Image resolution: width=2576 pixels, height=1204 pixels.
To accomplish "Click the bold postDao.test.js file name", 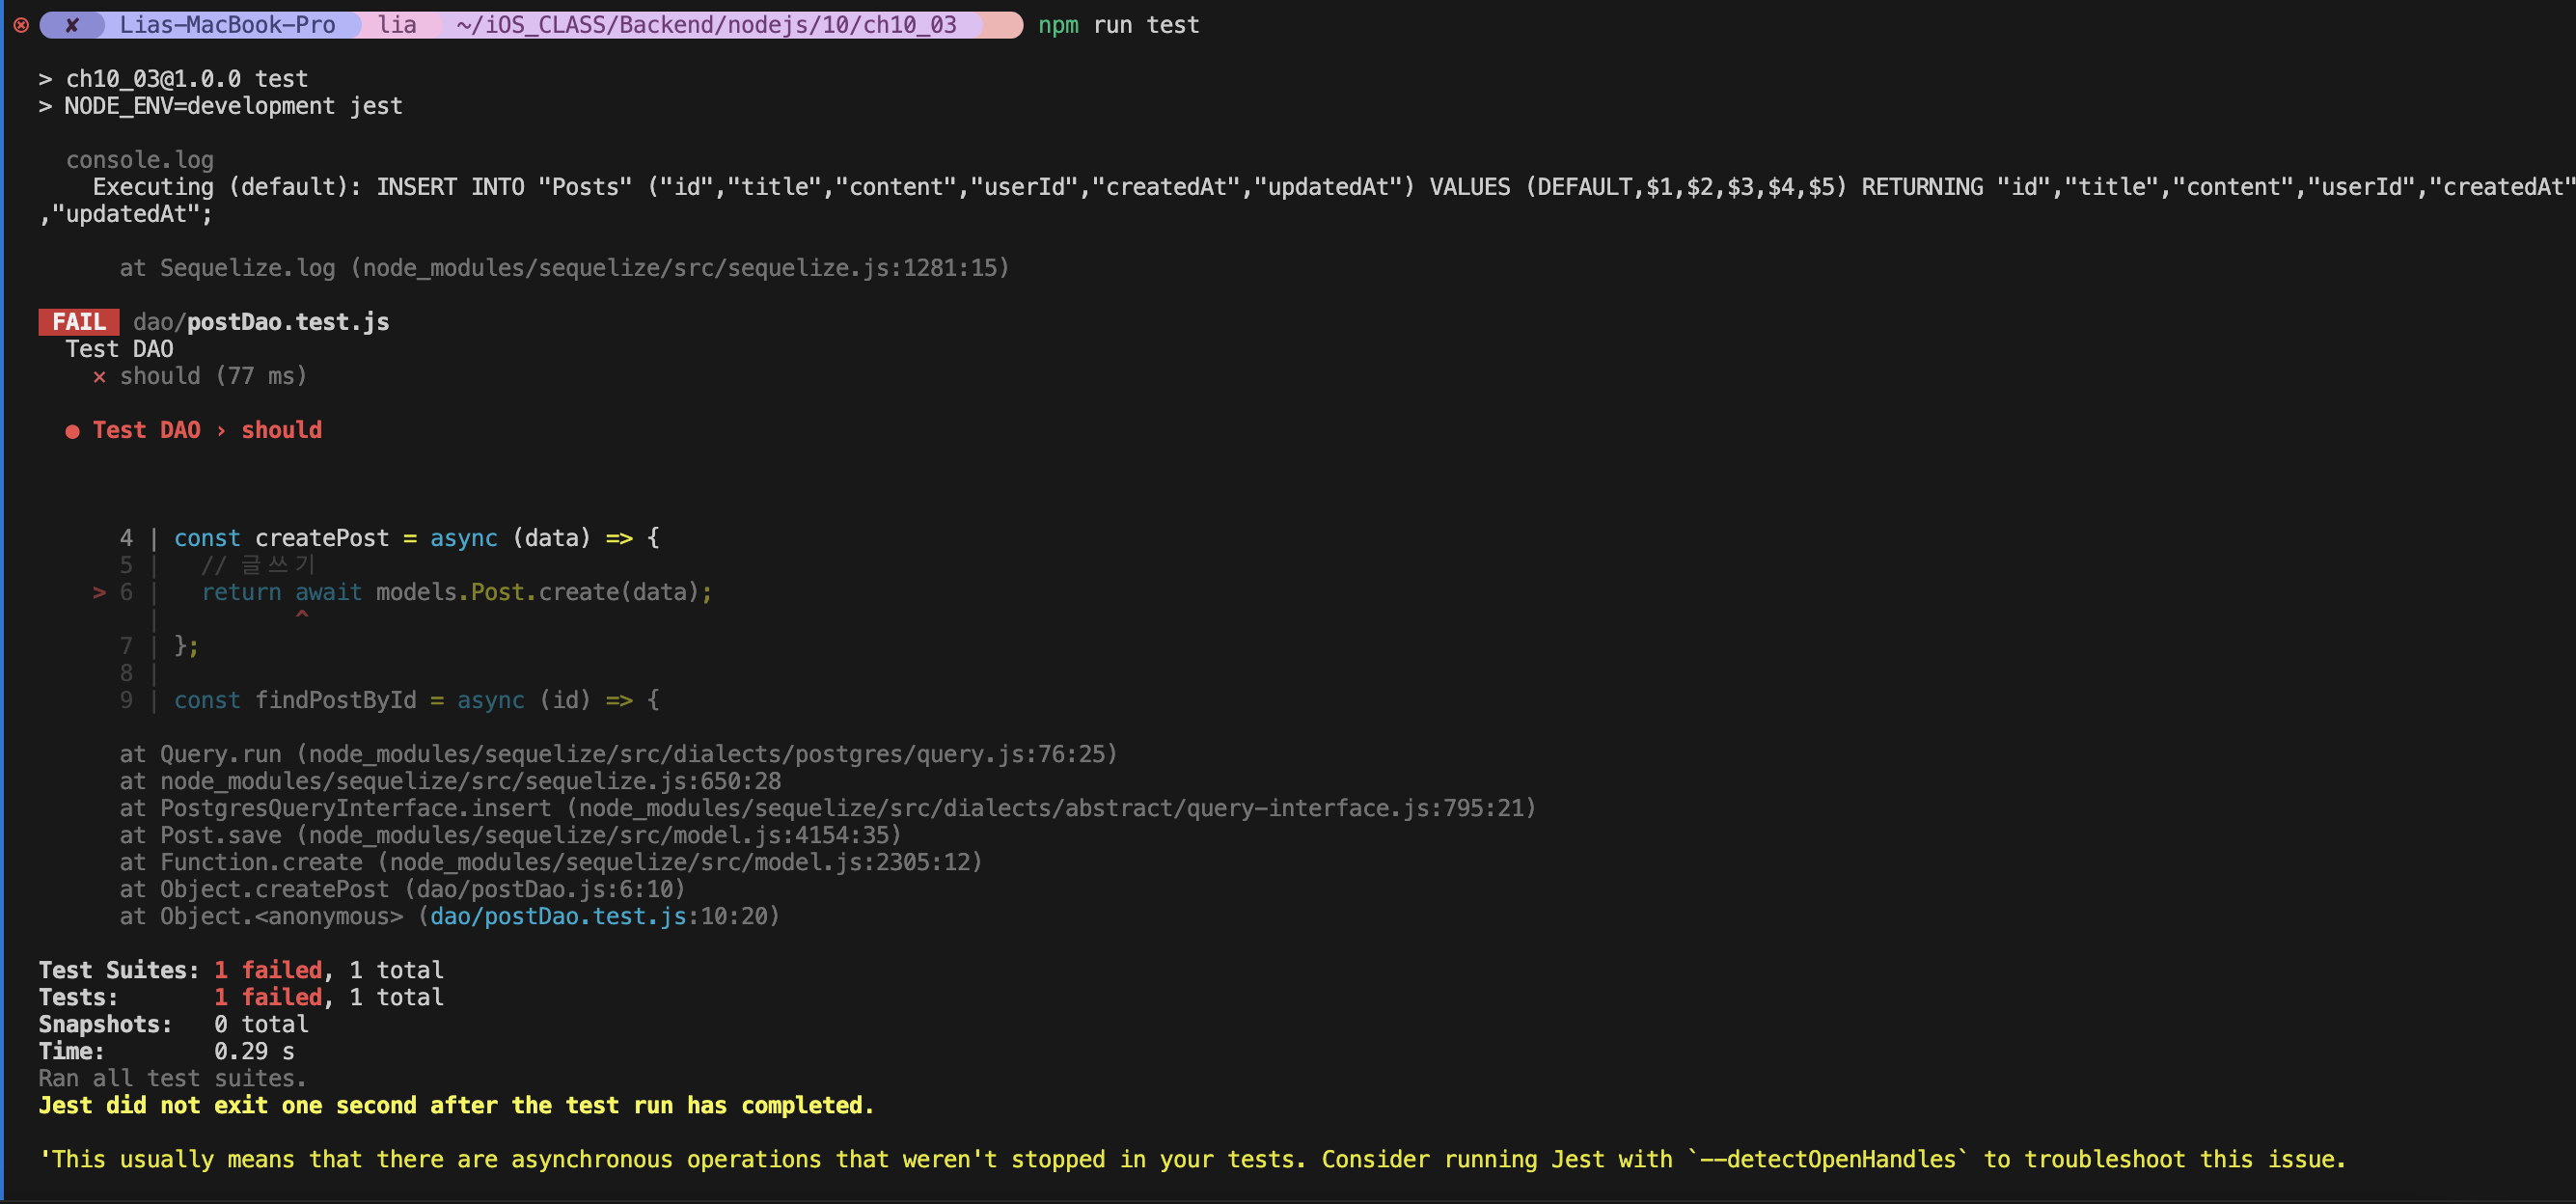I will click(x=288, y=322).
